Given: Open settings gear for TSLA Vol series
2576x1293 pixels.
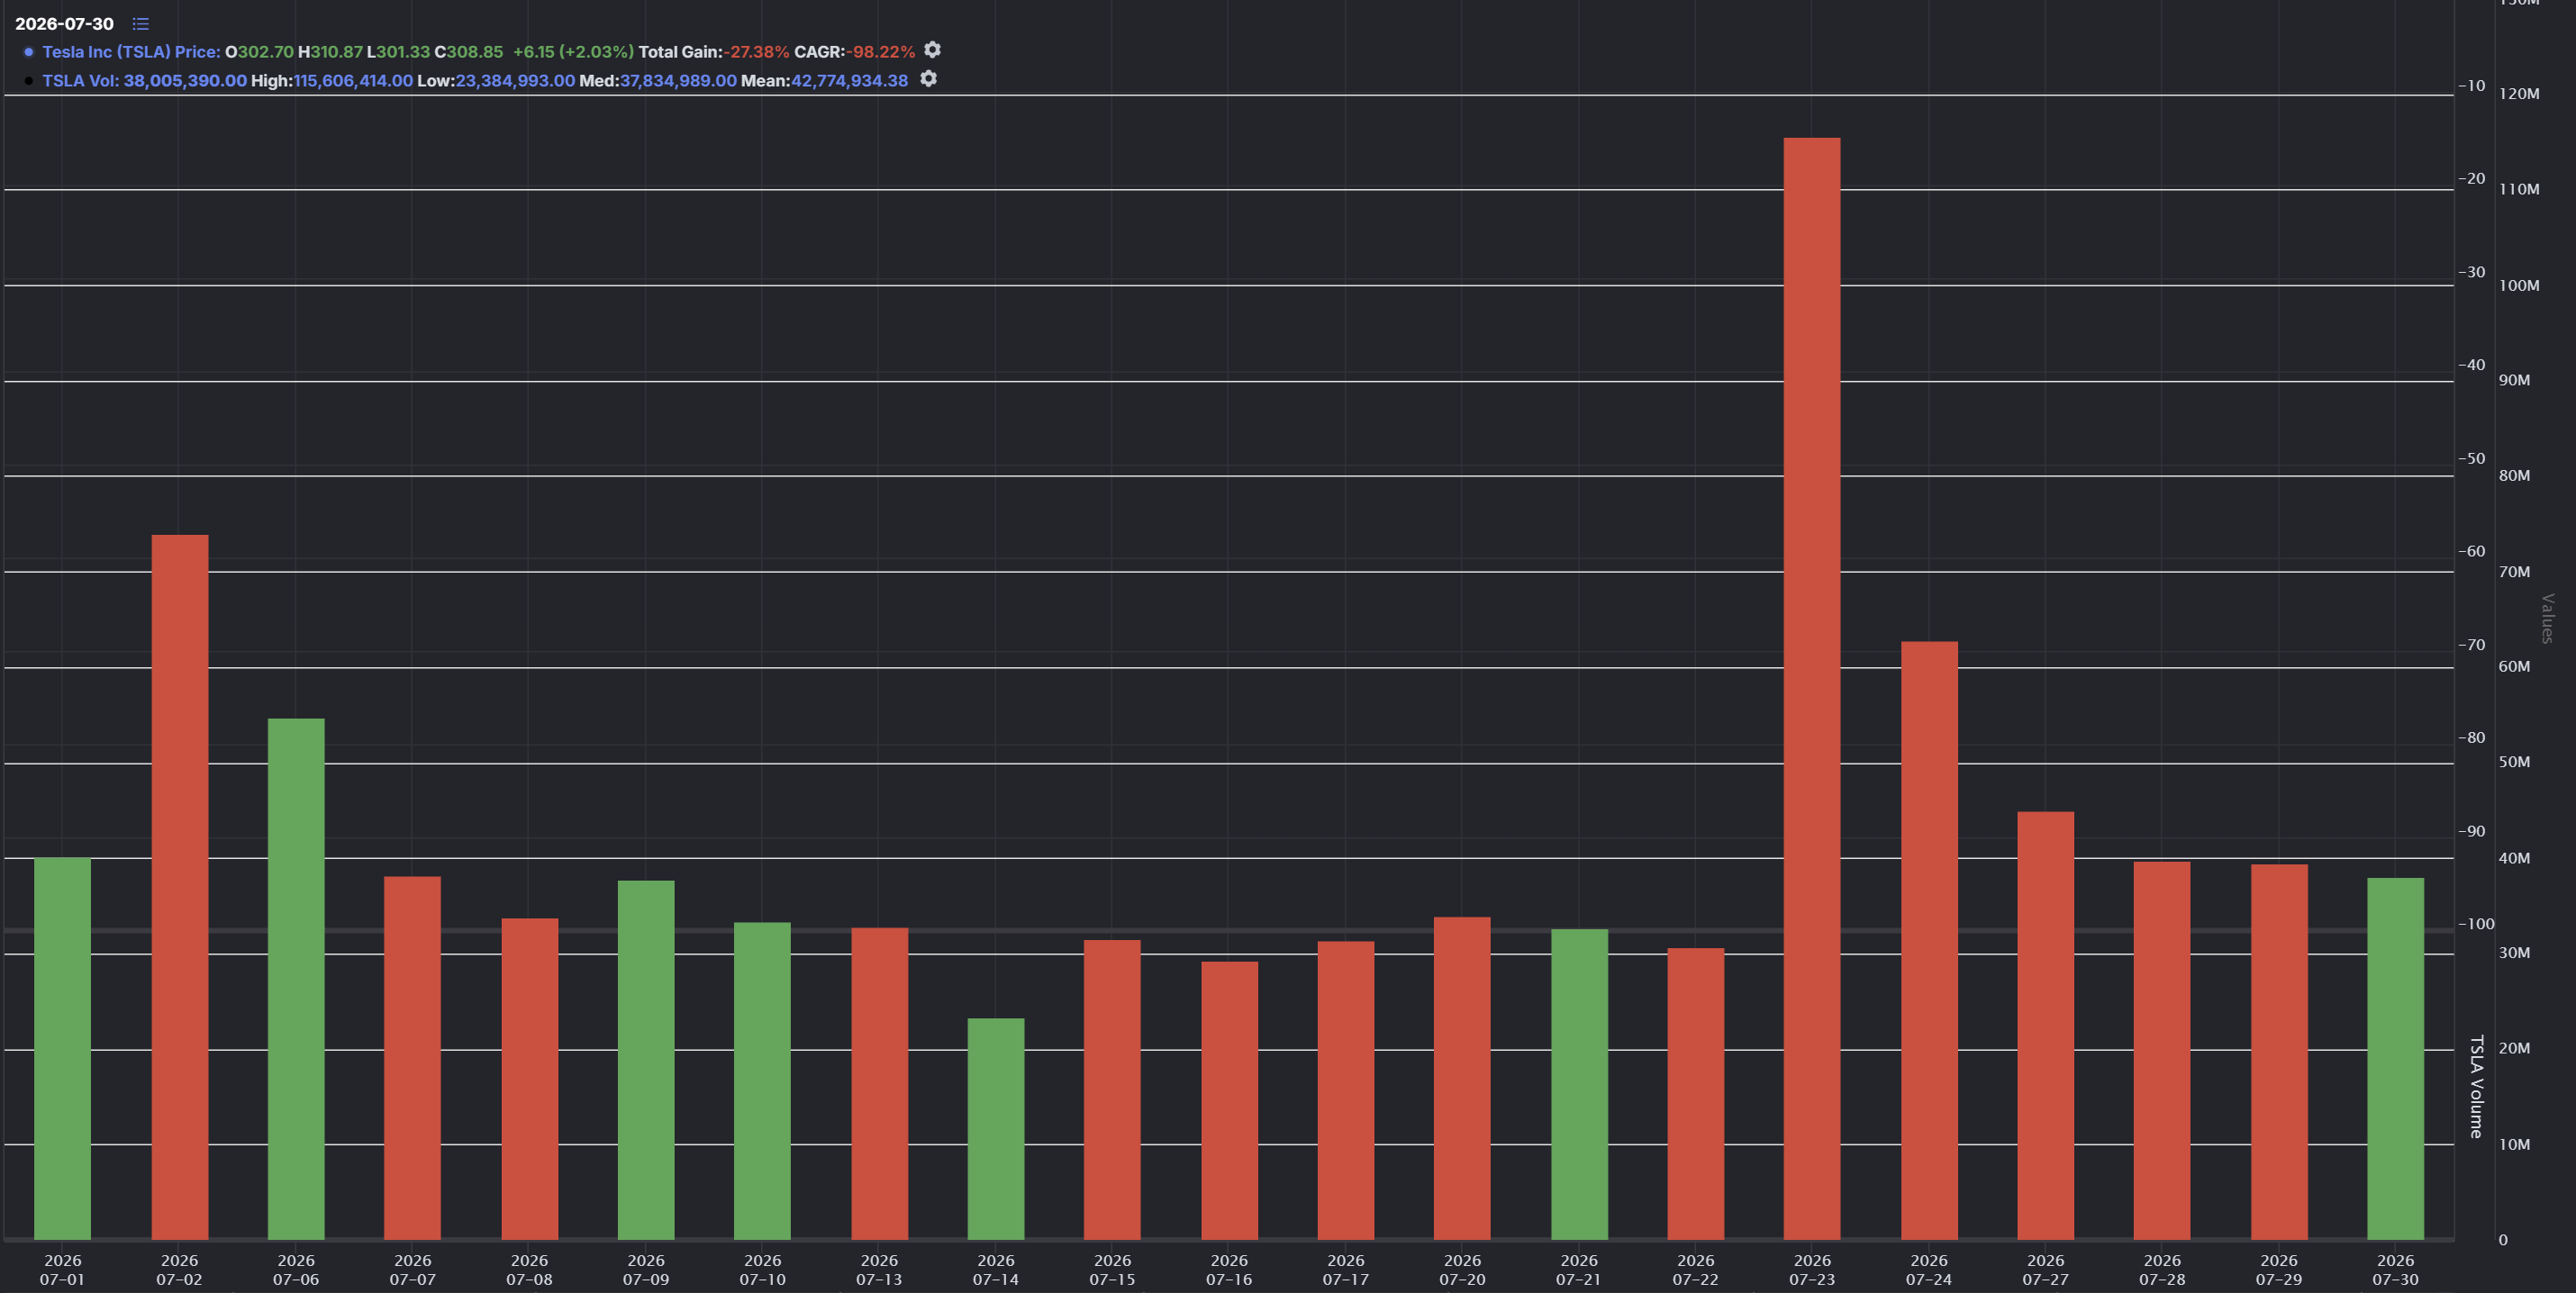Looking at the screenshot, I should point(928,79).
